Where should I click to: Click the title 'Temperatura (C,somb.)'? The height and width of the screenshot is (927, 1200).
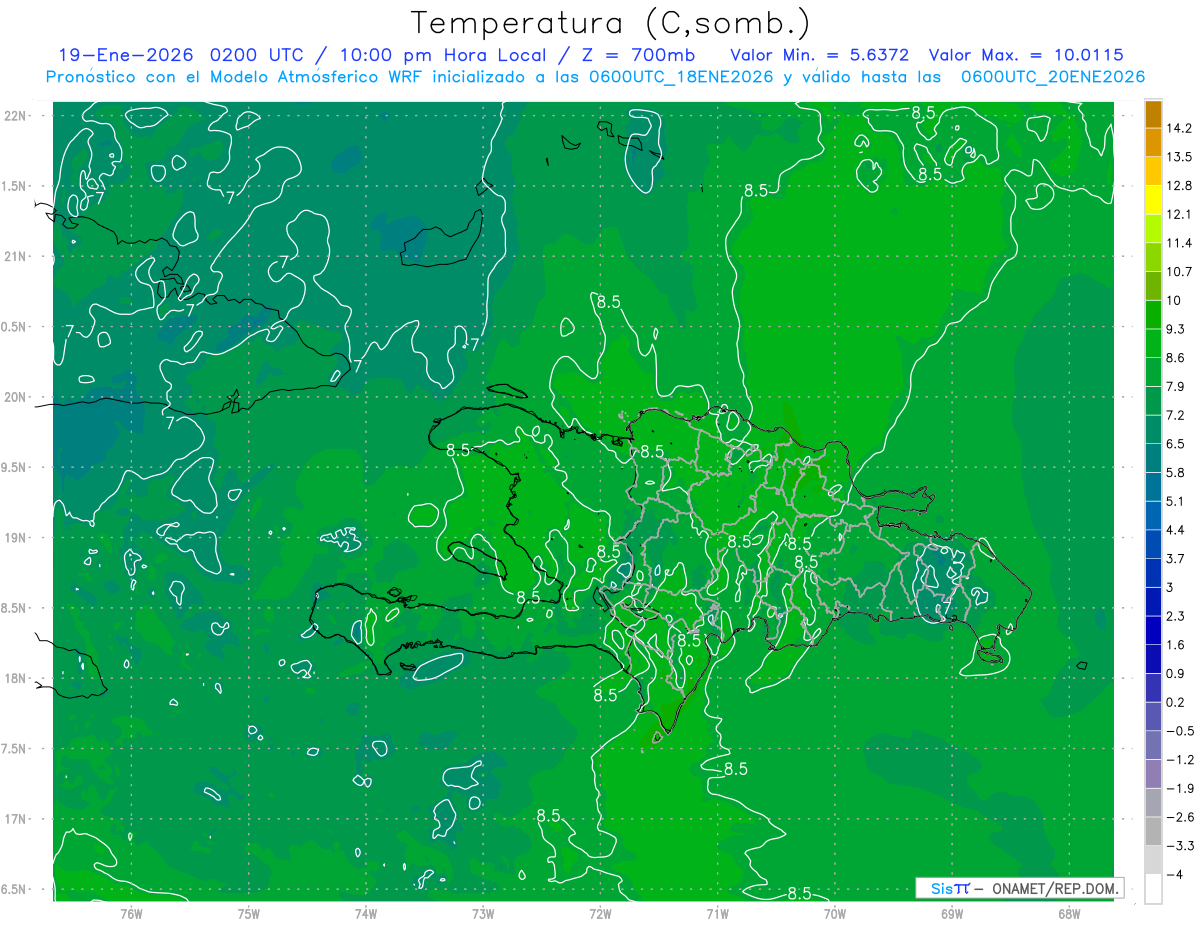coord(610,23)
